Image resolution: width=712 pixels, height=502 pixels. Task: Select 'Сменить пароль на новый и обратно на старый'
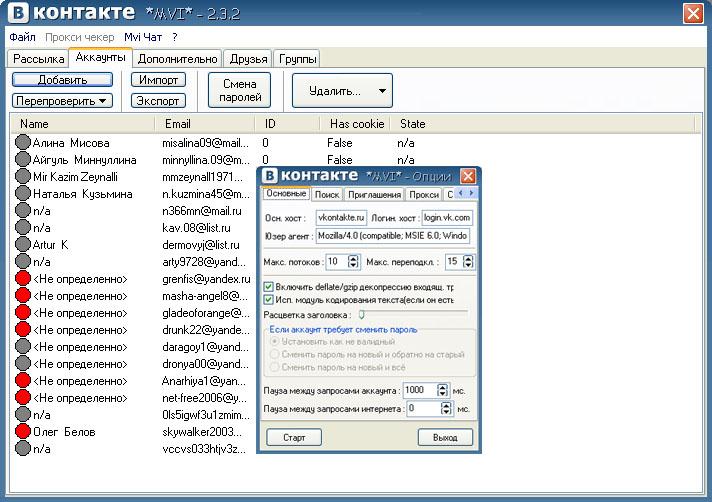pyautogui.click(x=274, y=354)
